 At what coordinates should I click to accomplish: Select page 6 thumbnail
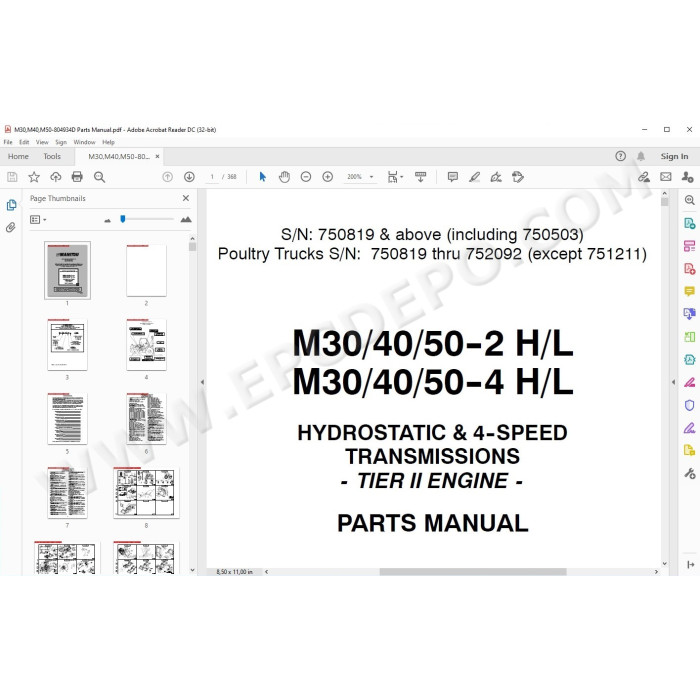pos(146,418)
